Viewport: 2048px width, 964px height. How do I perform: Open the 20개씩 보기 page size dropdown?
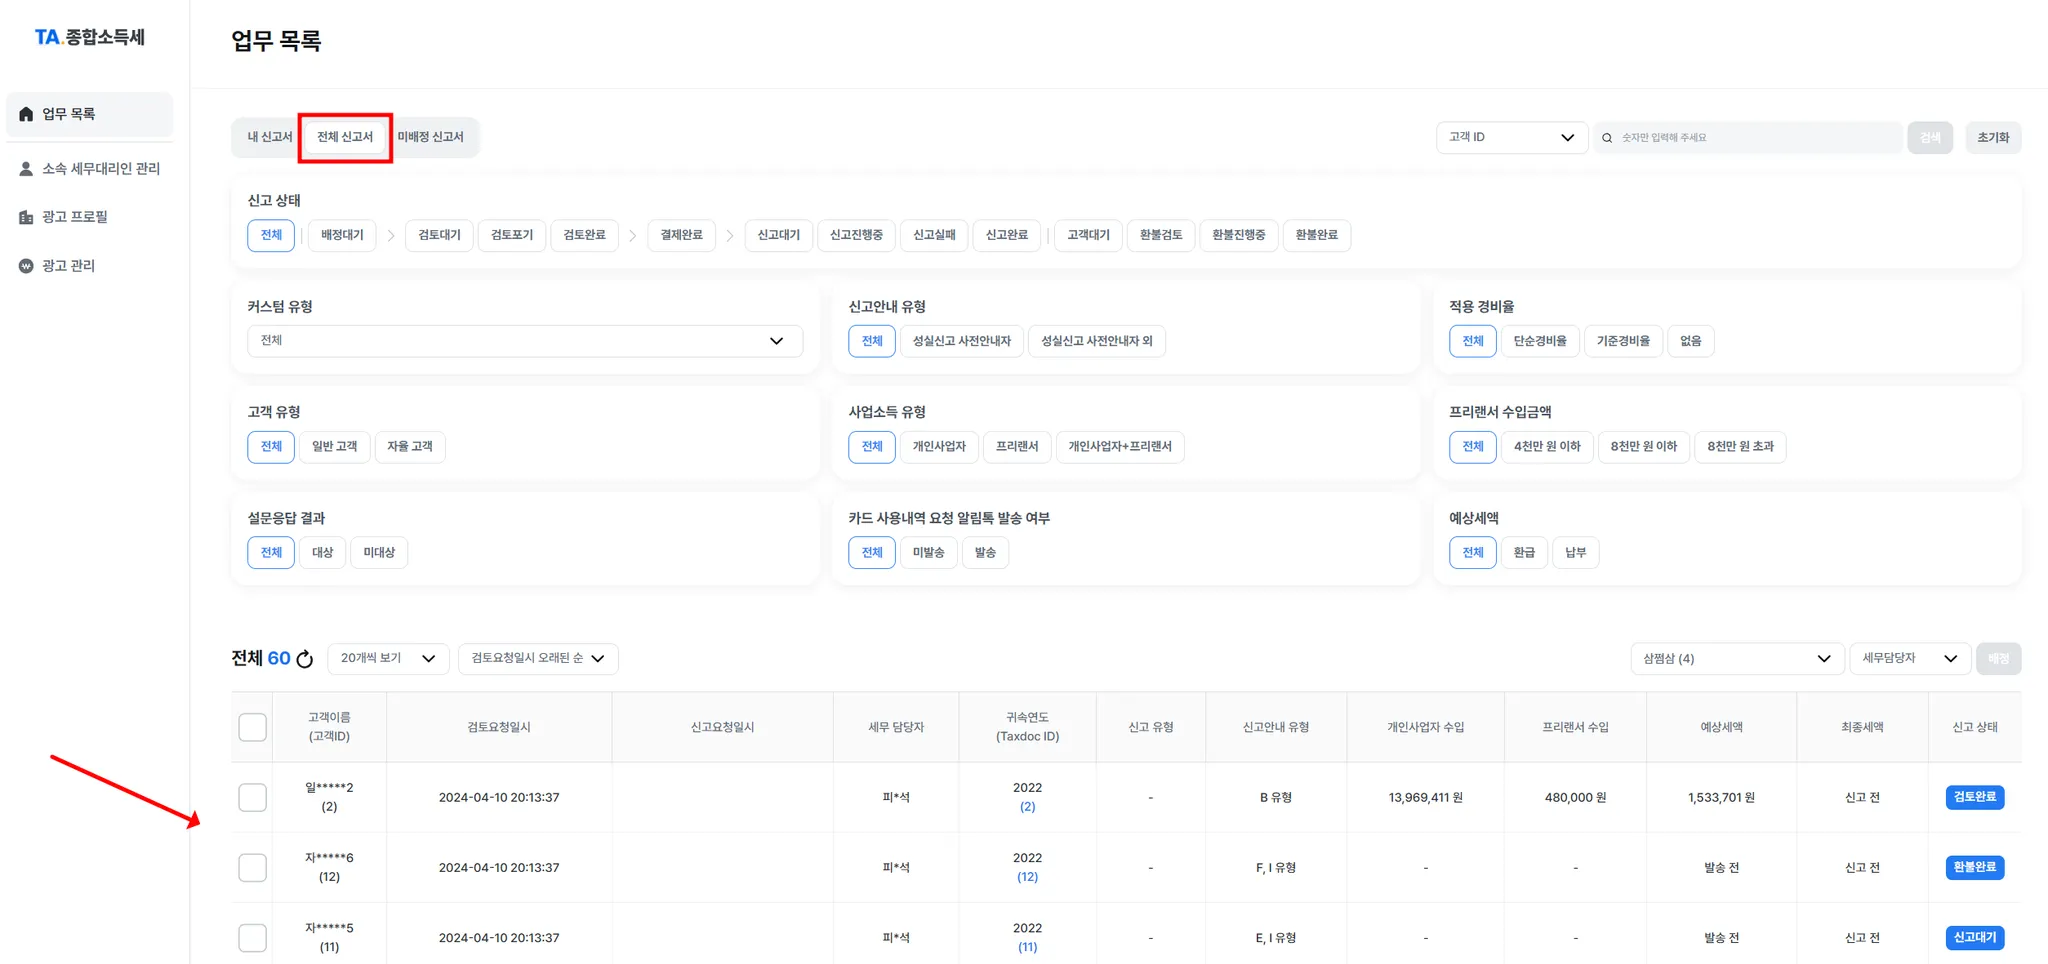click(x=387, y=658)
